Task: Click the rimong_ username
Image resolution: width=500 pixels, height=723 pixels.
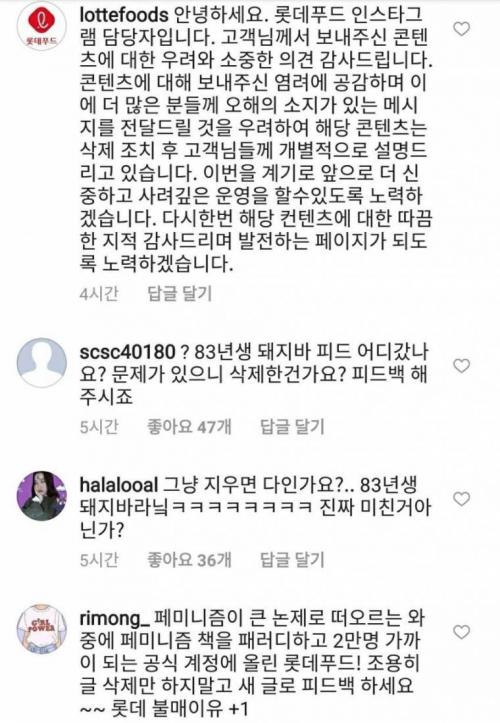Action: point(114,619)
